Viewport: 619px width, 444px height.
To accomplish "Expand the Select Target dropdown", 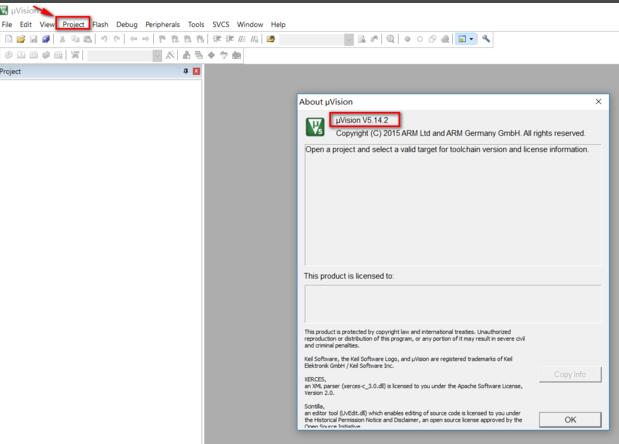I will [x=157, y=55].
